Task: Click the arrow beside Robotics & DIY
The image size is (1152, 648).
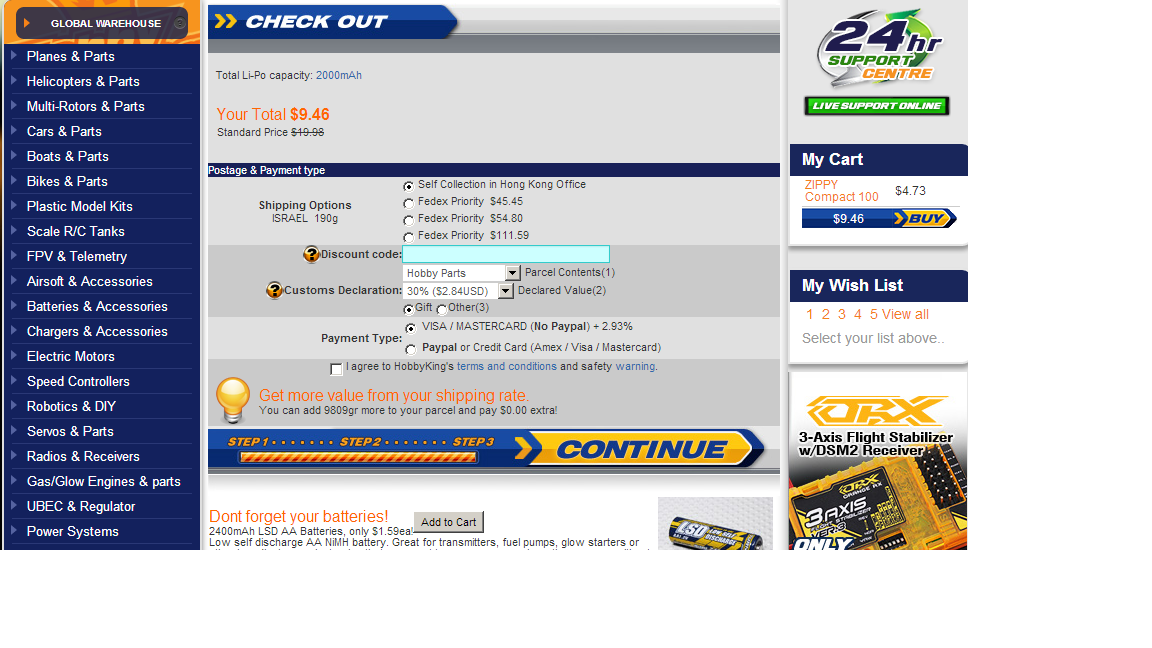Action: pos(14,405)
